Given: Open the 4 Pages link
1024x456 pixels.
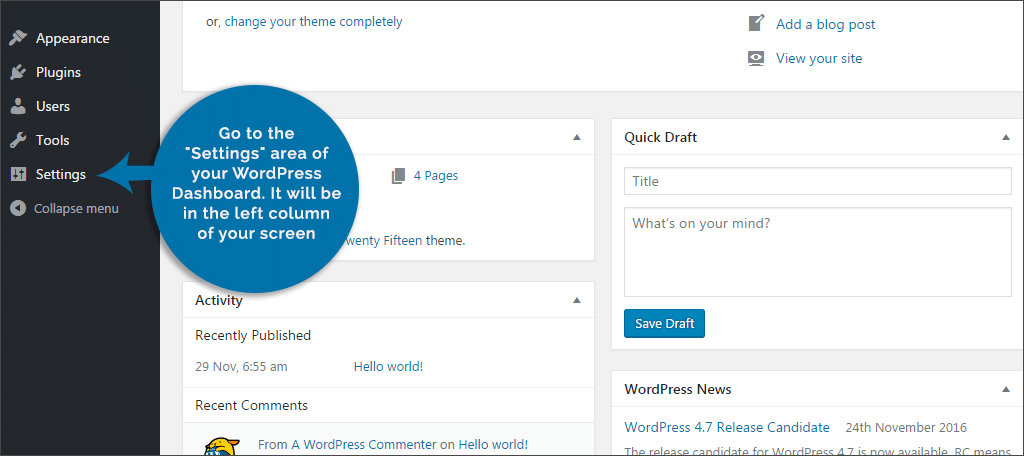Looking at the screenshot, I should tap(435, 175).
